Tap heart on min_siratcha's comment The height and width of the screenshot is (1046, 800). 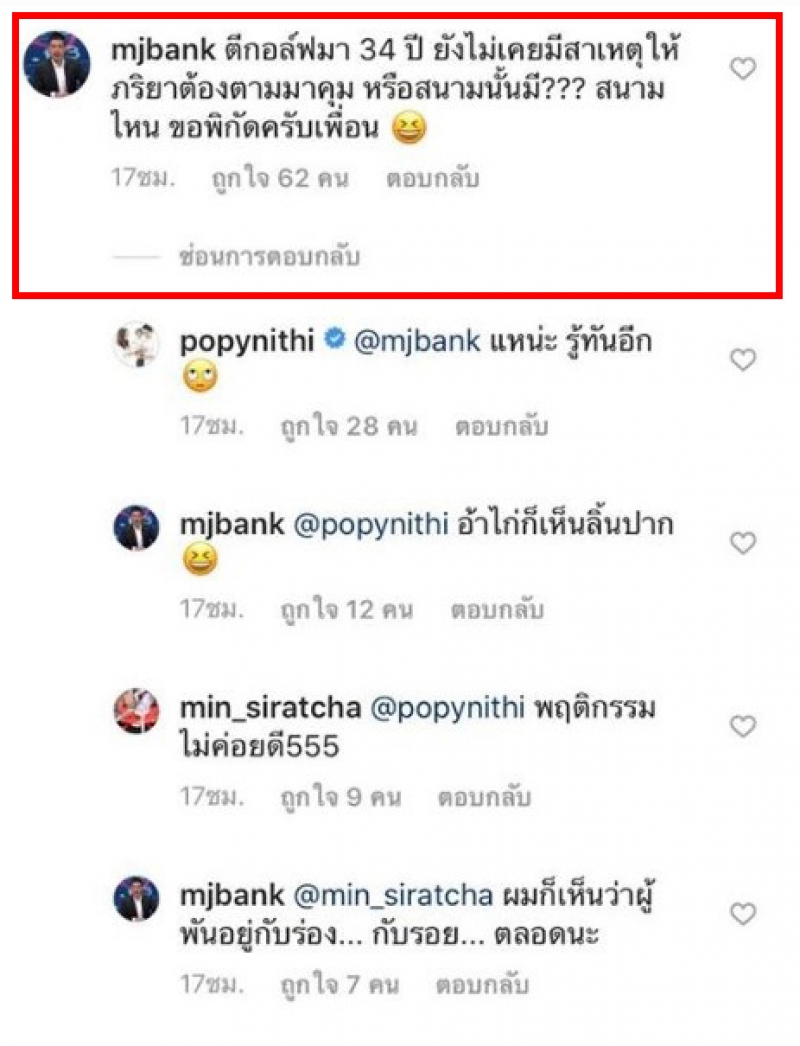pyautogui.click(x=742, y=727)
